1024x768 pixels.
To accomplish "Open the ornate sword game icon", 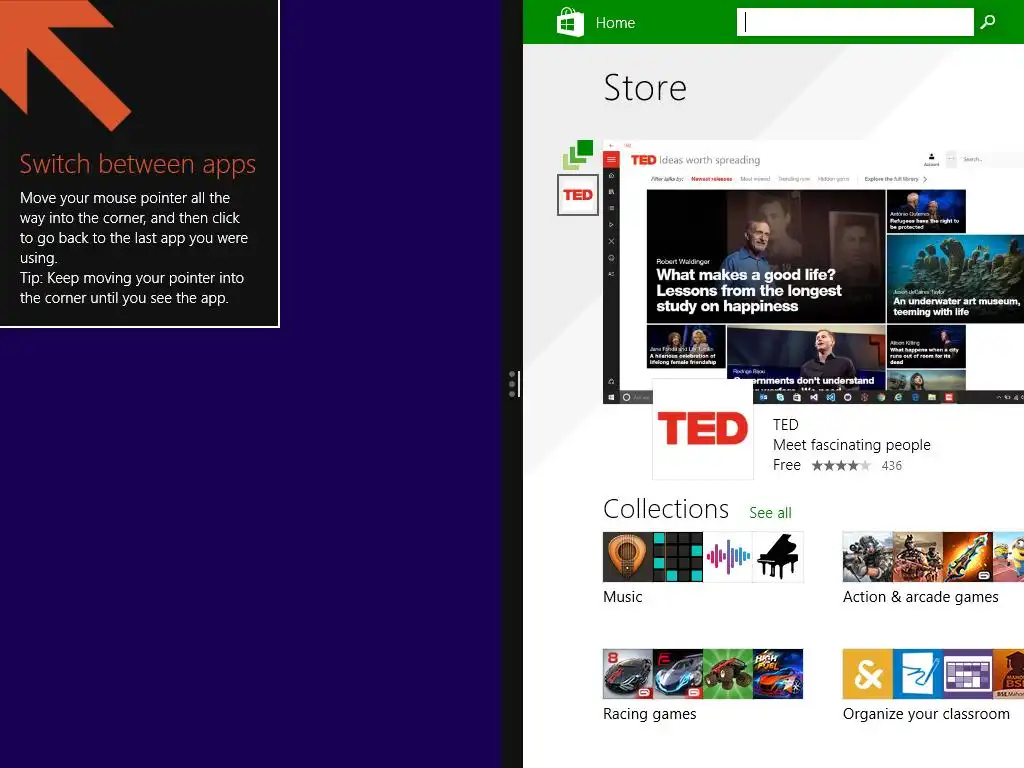I will 967,557.
